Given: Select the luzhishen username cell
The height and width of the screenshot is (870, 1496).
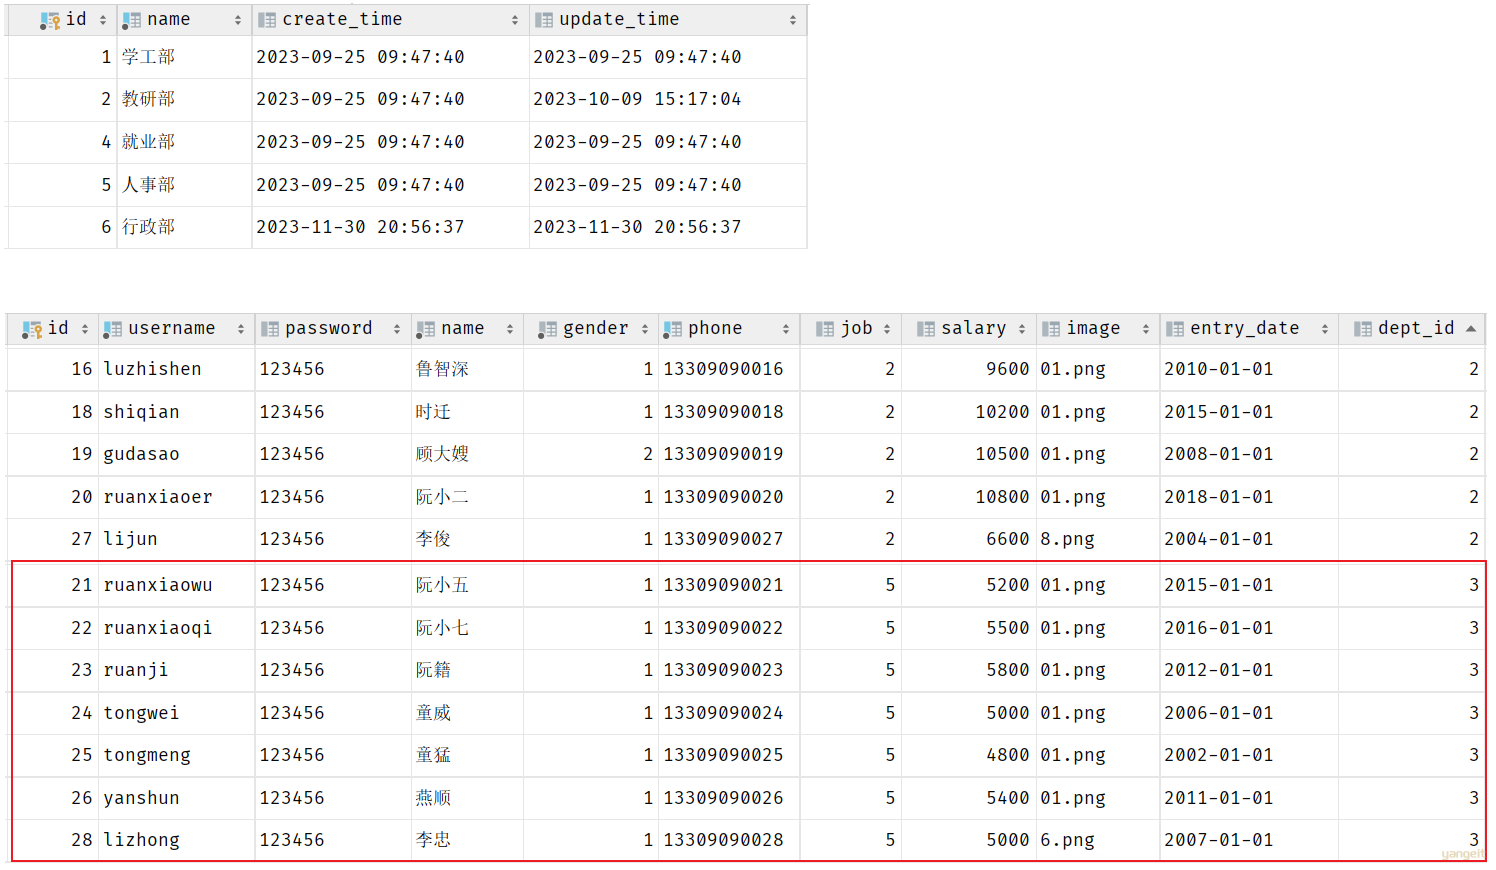Looking at the screenshot, I should [x=175, y=369].
